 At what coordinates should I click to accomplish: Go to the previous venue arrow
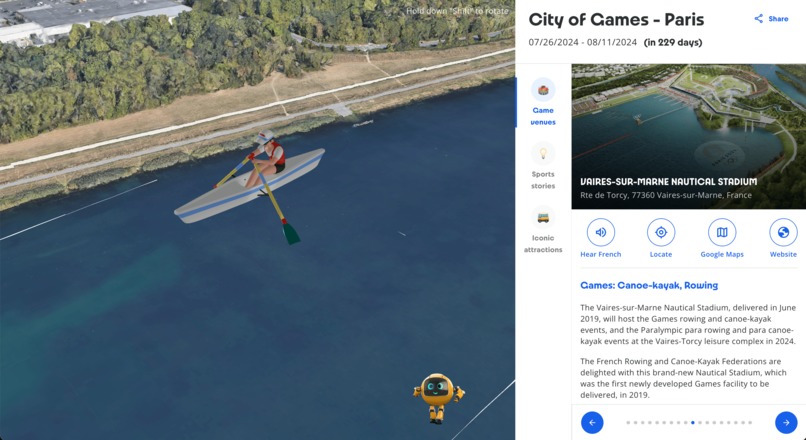tap(592, 423)
